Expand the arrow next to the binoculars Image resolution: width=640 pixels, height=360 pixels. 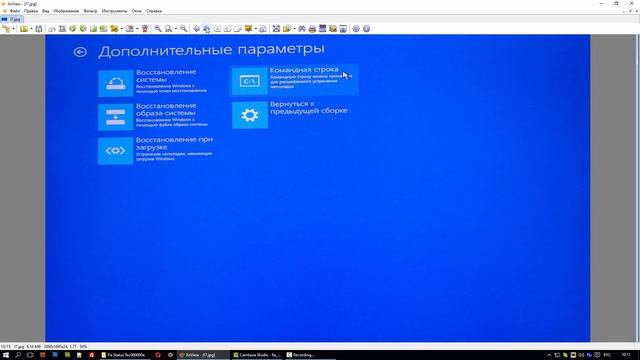[294, 29]
